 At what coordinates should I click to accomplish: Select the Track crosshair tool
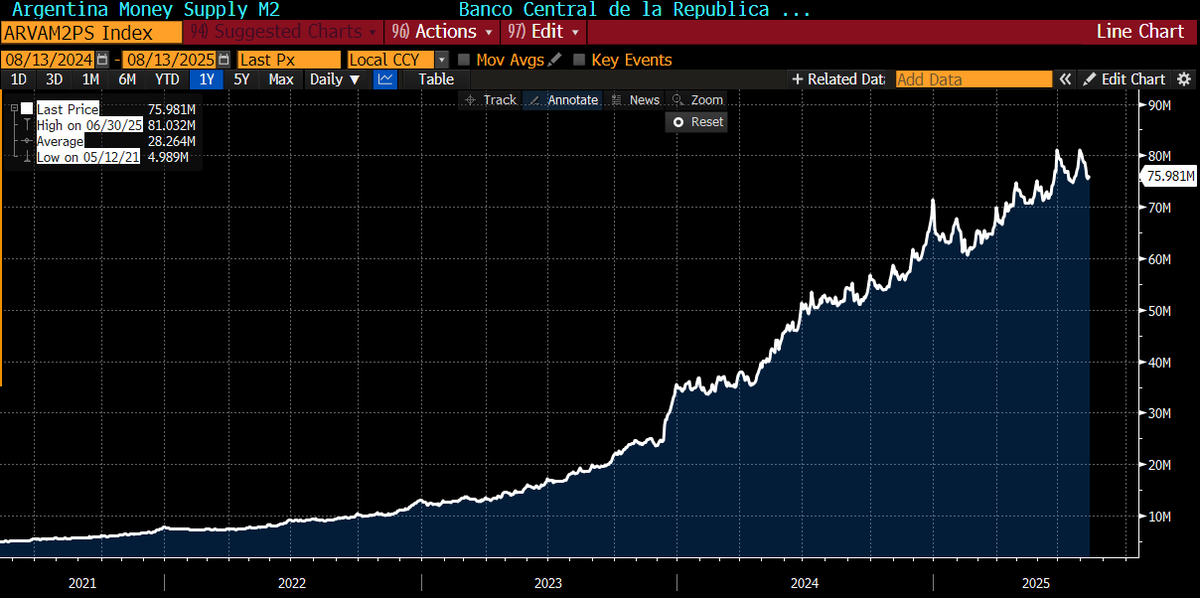point(489,99)
